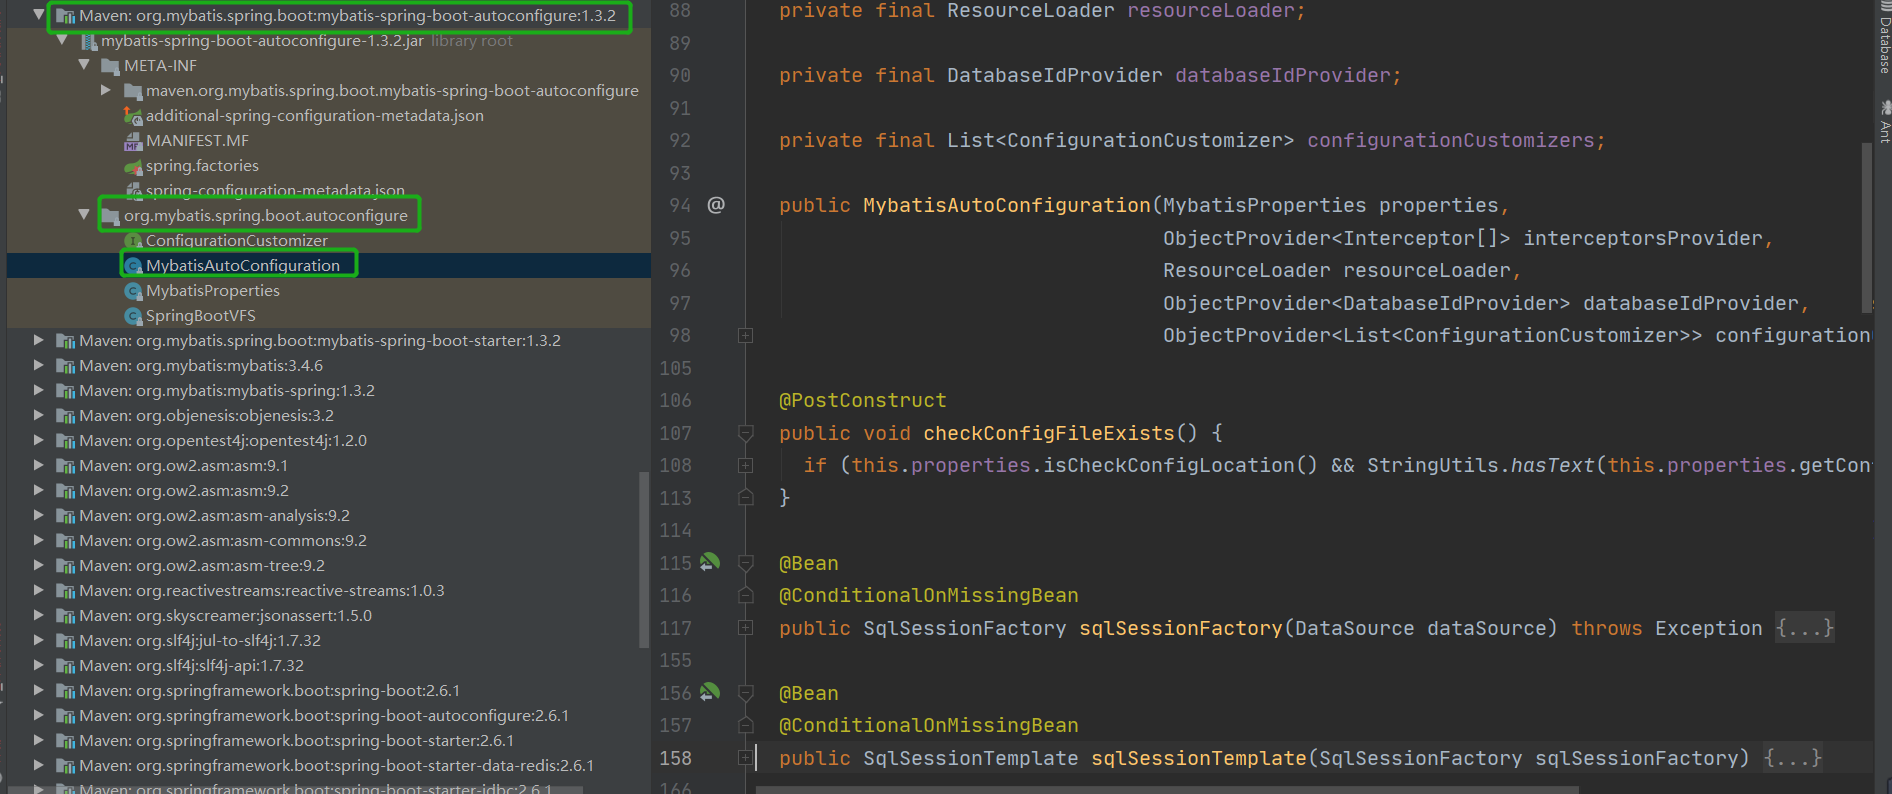Select Maven: org.springframework.boot:spring-boot:2.6.1 row
The height and width of the screenshot is (794, 1892).
[x=329, y=690]
